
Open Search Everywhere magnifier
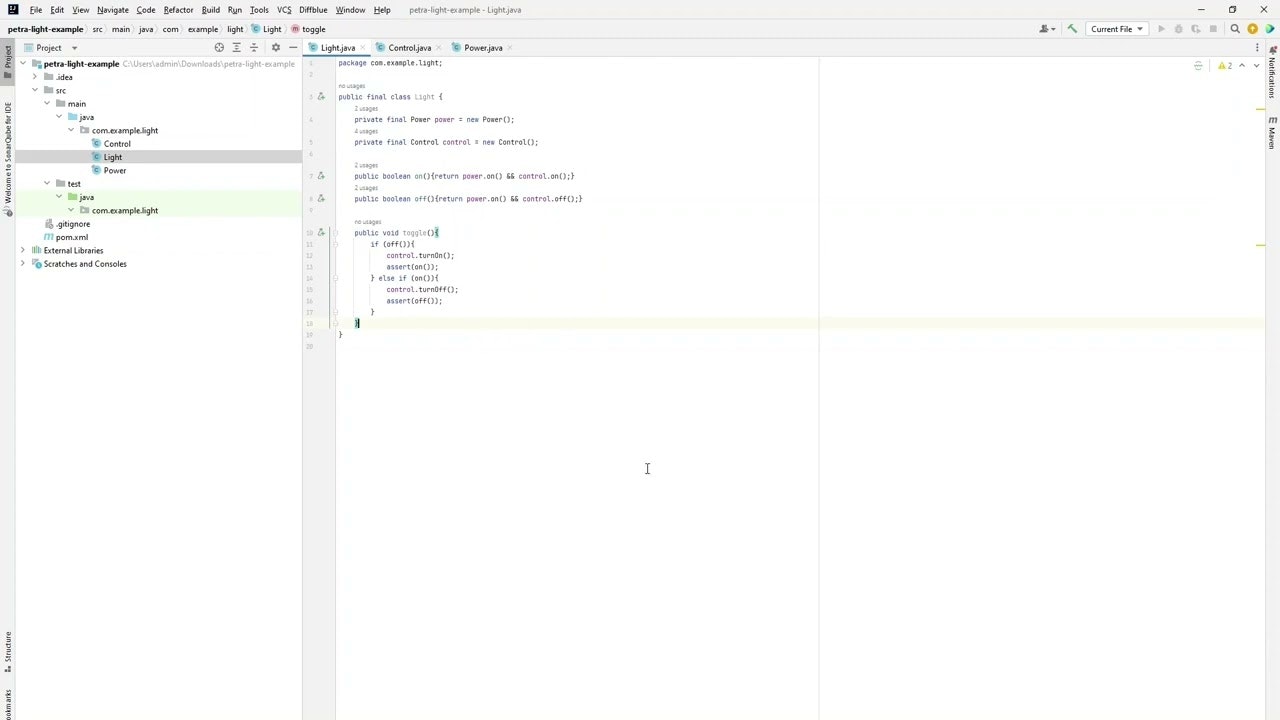coord(1235,29)
